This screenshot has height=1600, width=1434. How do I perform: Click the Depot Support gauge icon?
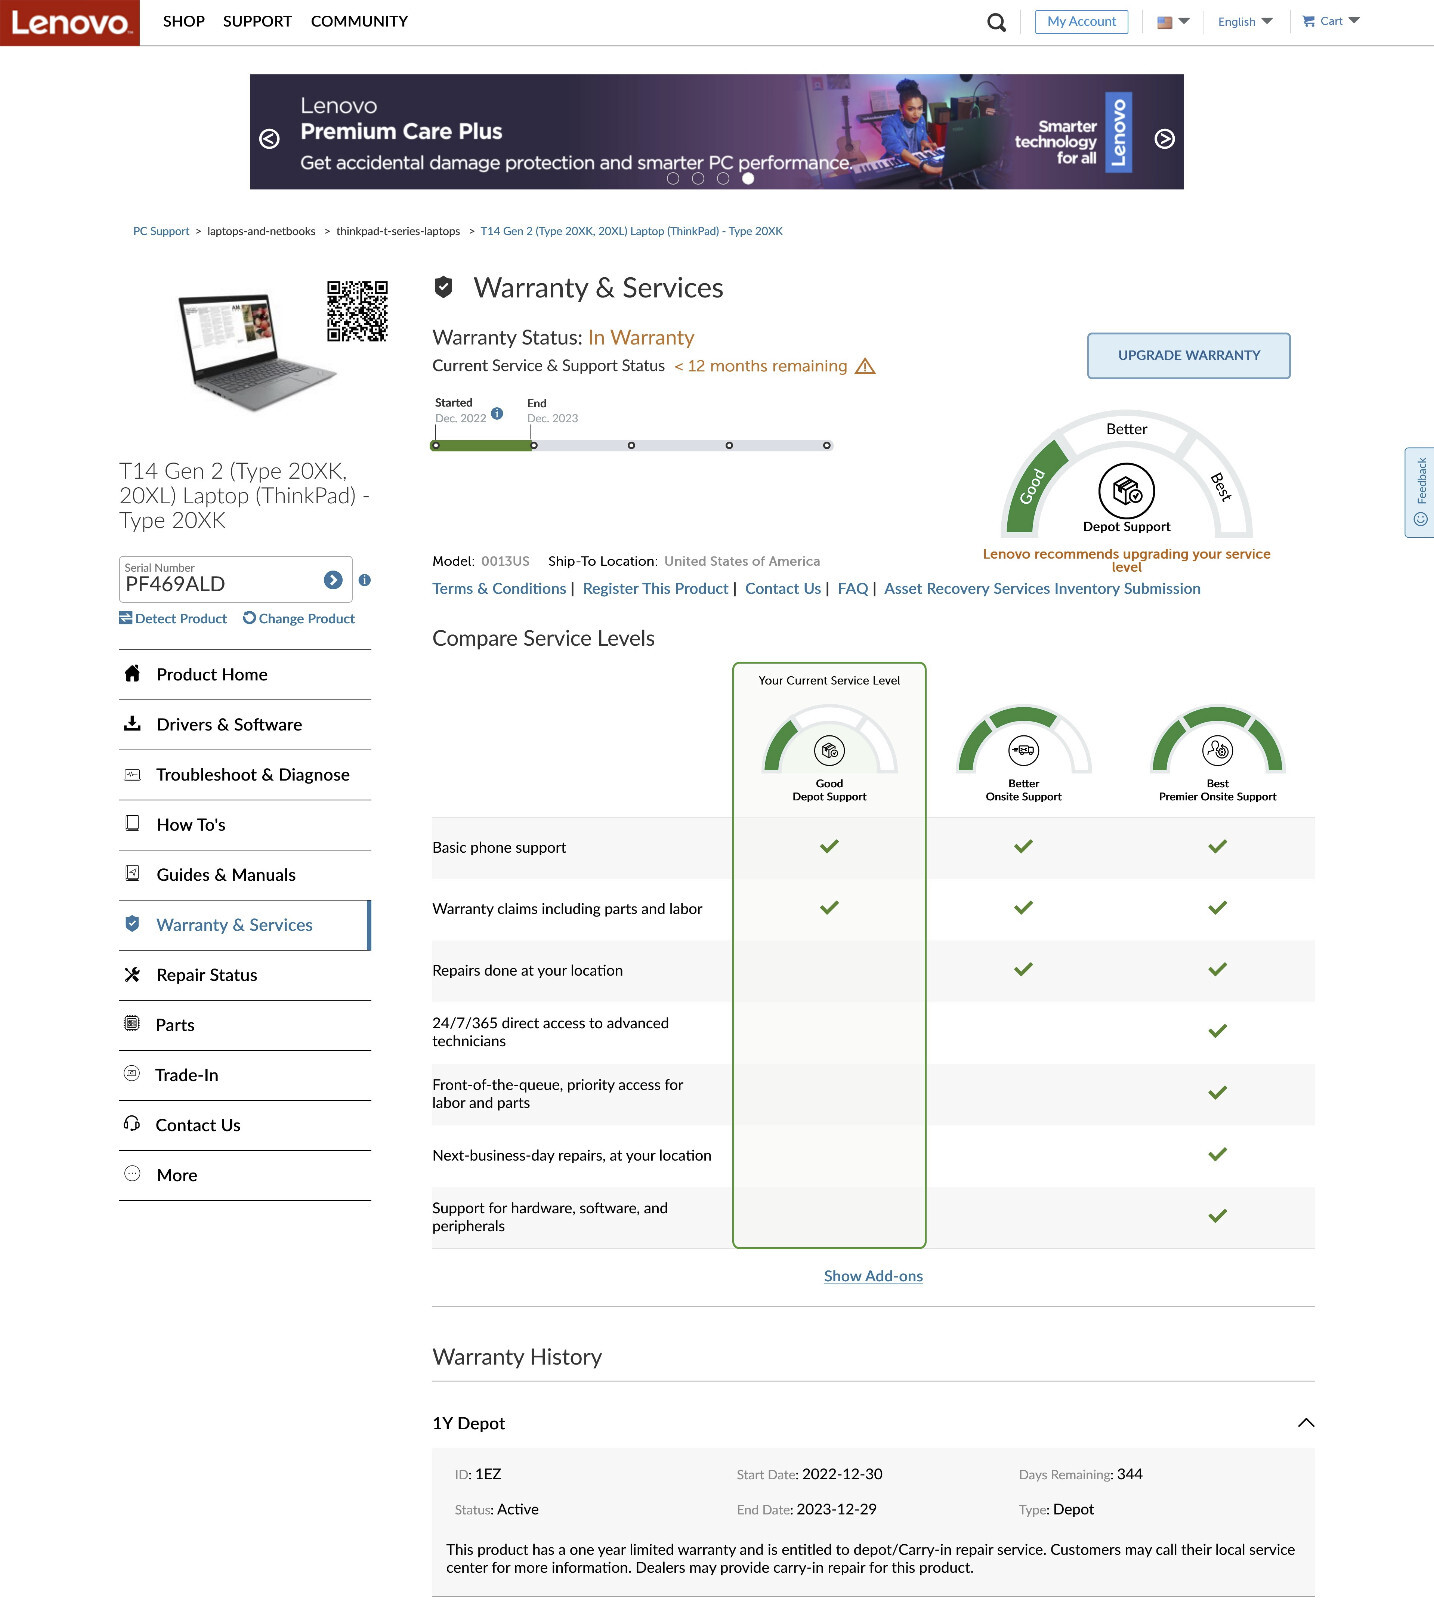click(1127, 490)
